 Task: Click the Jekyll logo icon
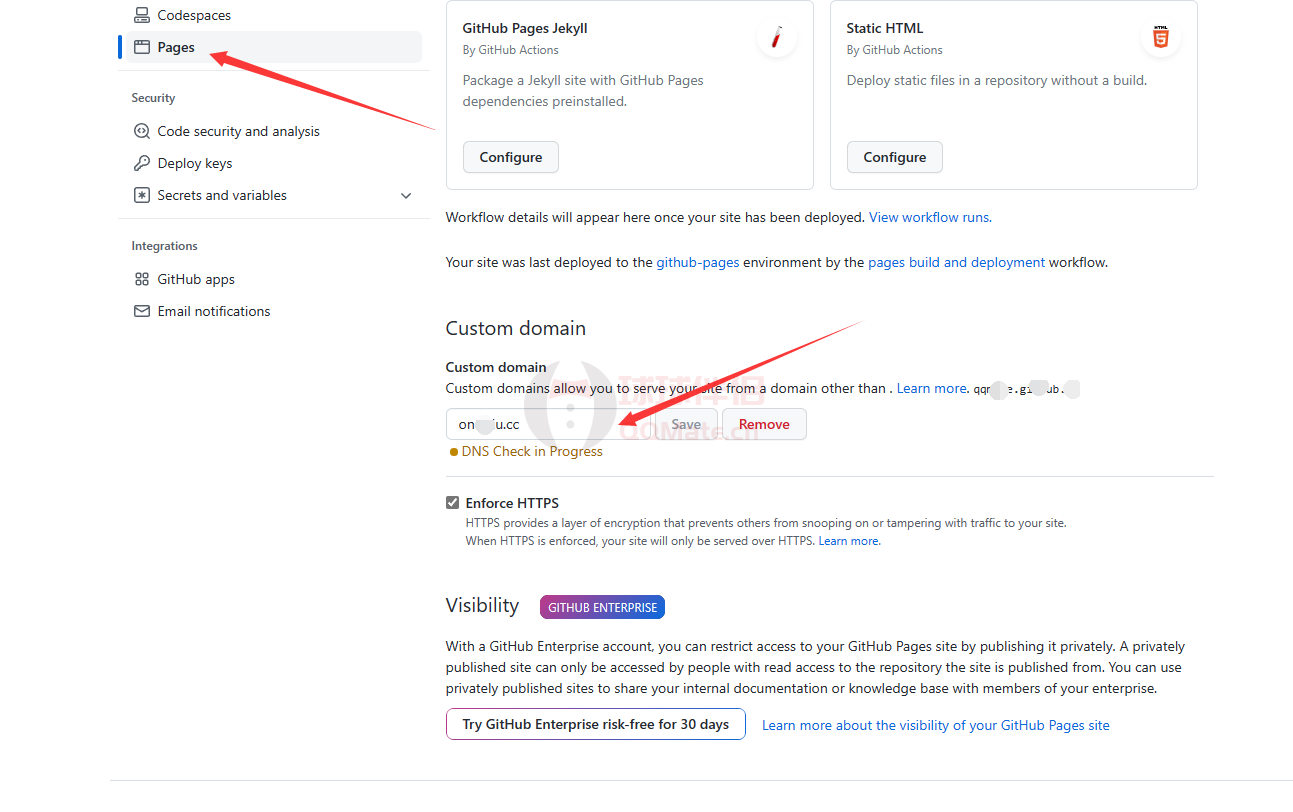click(776, 39)
